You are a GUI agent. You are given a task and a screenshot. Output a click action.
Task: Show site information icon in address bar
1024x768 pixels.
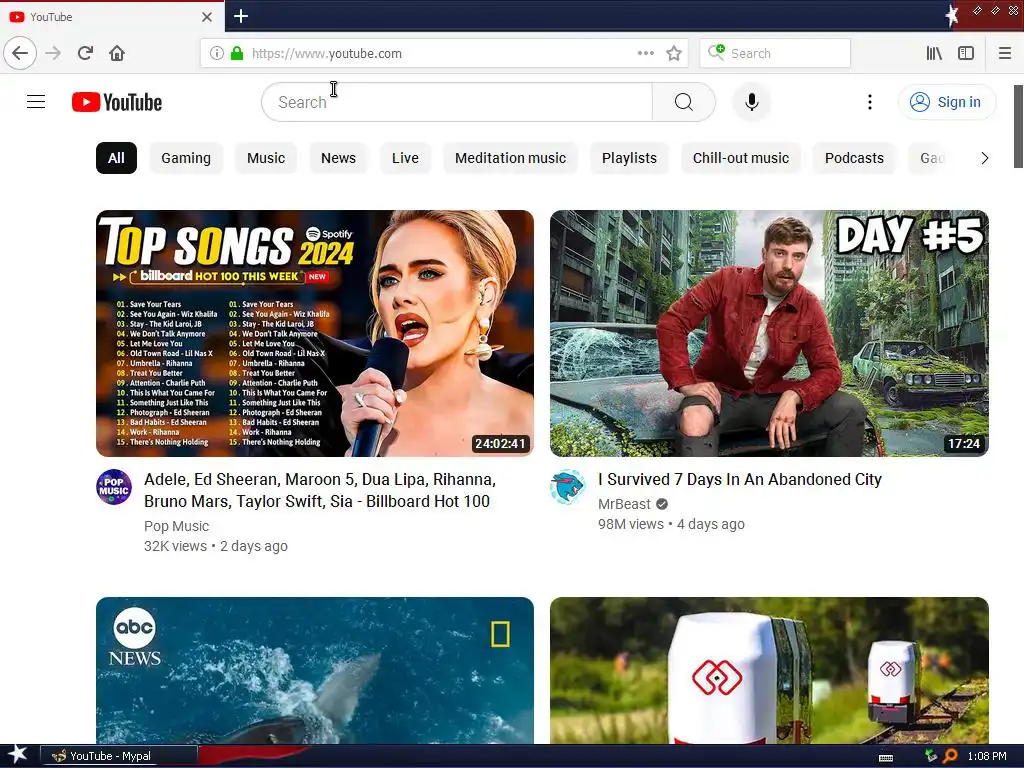click(217, 53)
